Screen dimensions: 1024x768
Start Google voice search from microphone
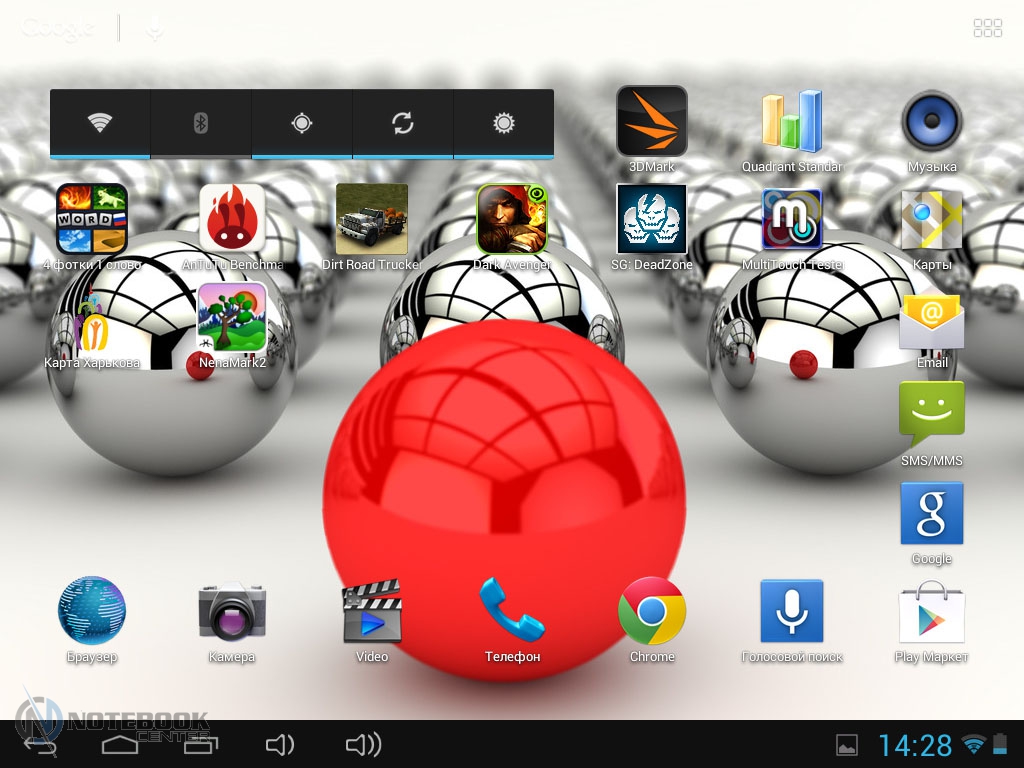pyautogui.click(x=154, y=29)
